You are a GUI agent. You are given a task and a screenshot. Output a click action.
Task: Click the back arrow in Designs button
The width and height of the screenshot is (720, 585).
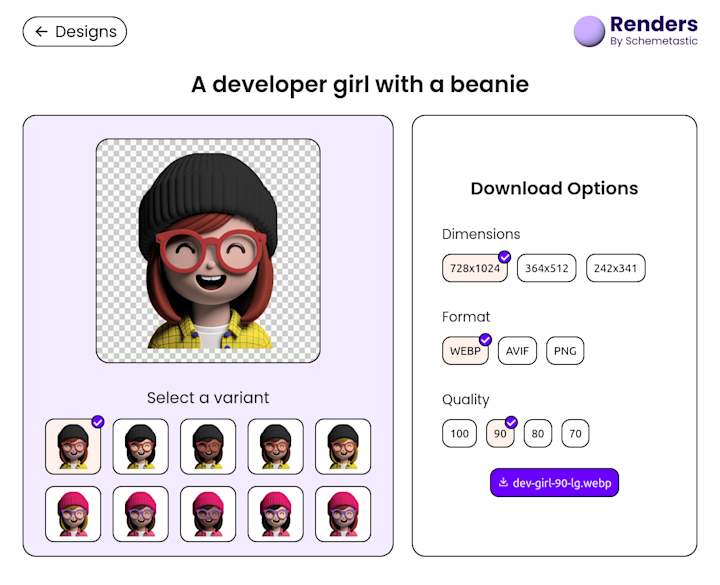[42, 31]
